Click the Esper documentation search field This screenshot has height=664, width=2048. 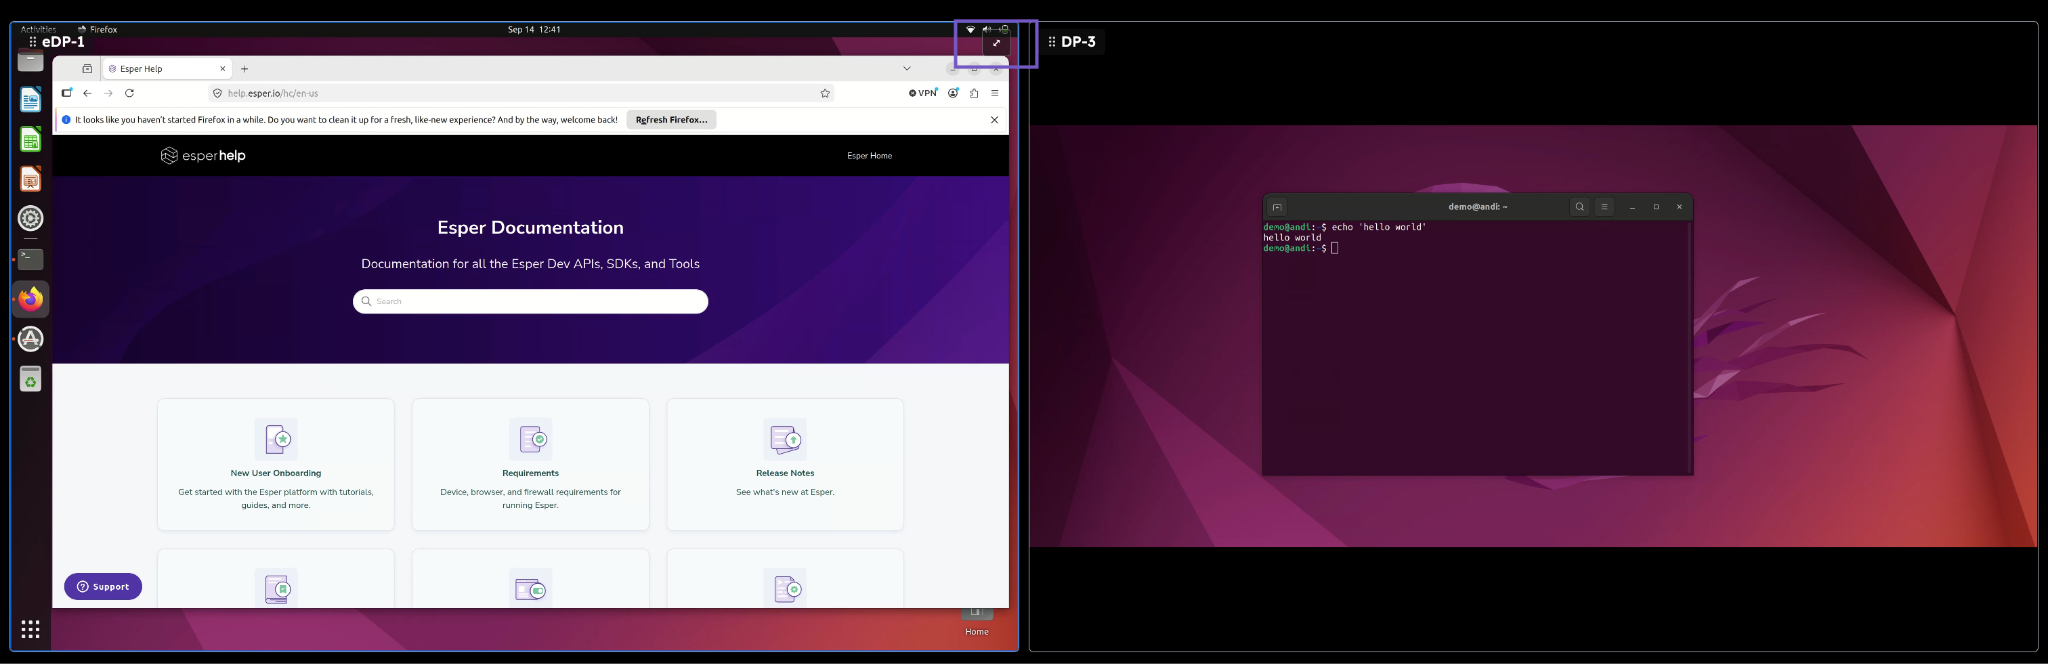[x=531, y=301]
